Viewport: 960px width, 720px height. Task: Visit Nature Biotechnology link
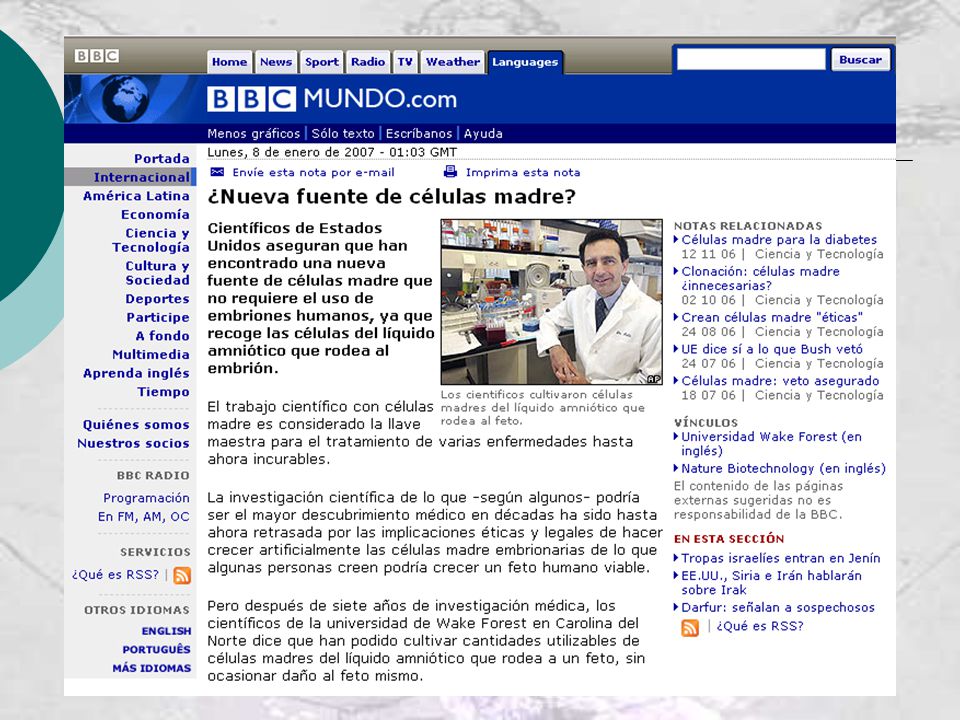click(783, 468)
